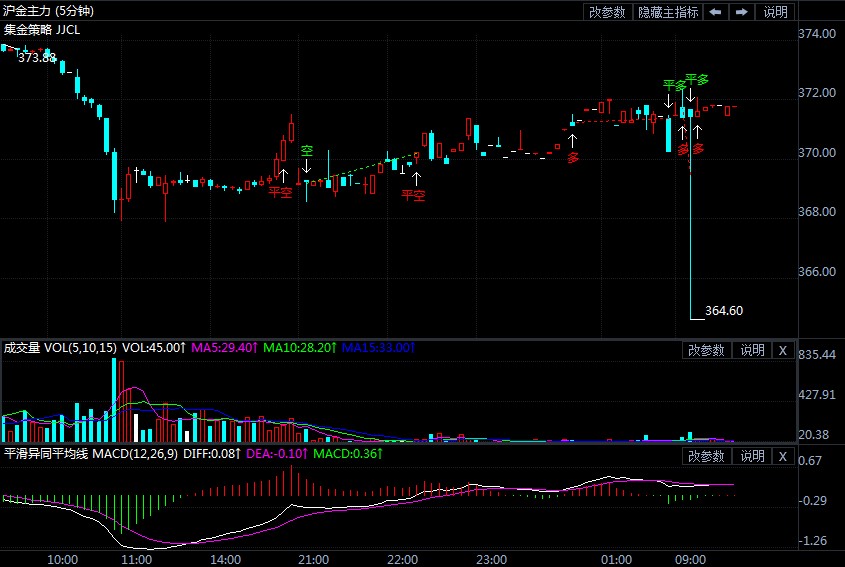Click the 22:00 time axis label

click(403, 559)
